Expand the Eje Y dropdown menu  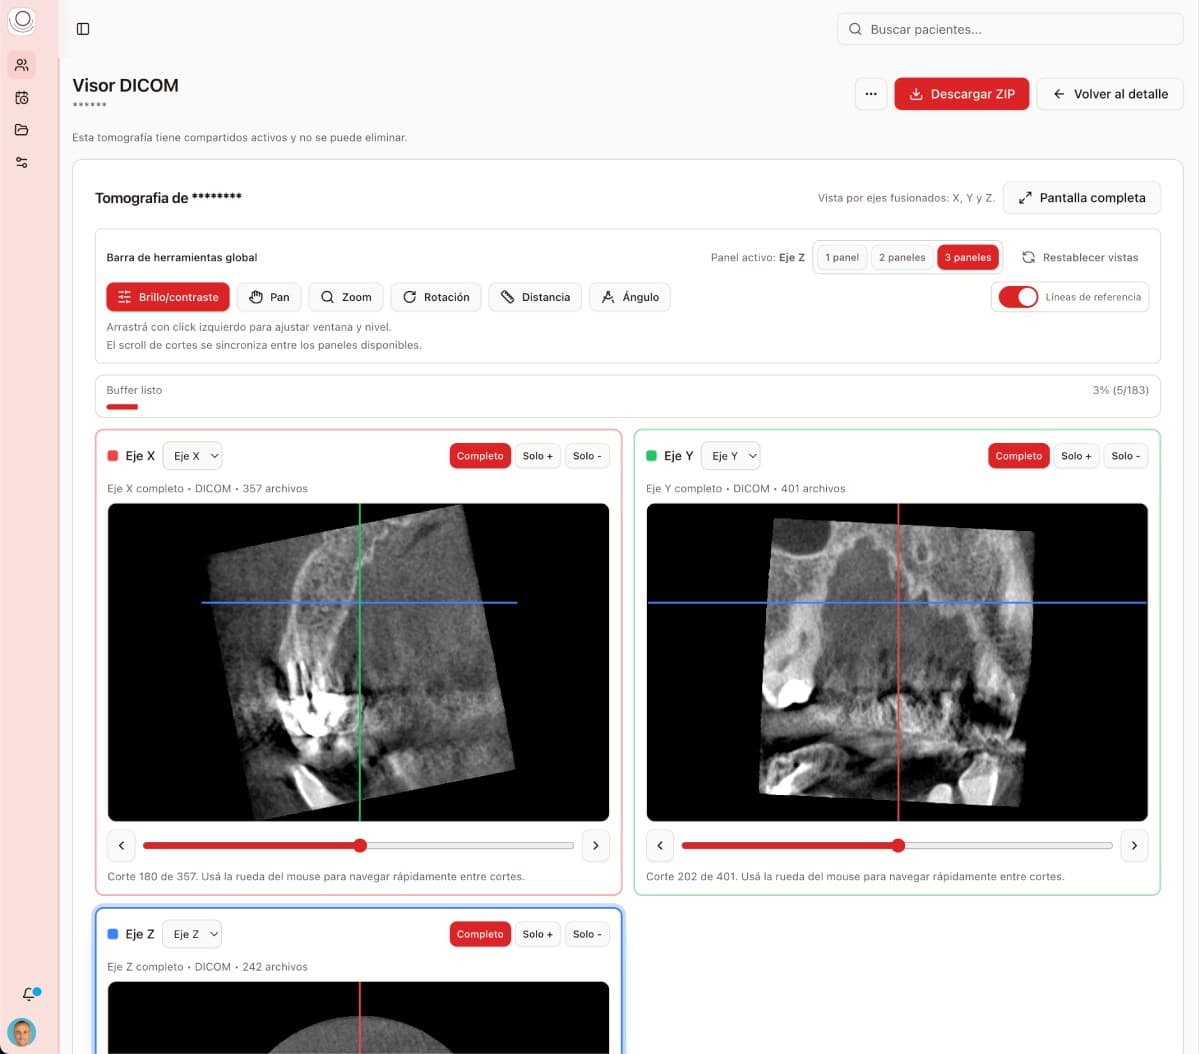coord(731,455)
